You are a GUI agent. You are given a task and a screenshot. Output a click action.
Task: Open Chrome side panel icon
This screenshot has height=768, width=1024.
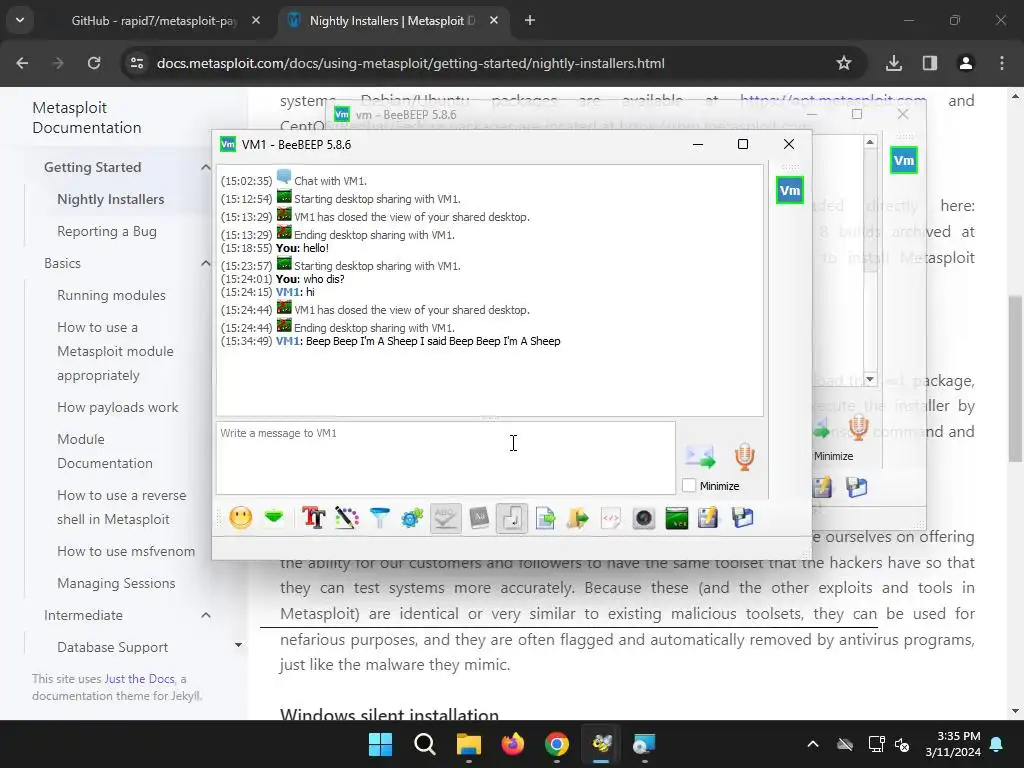coord(930,63)
